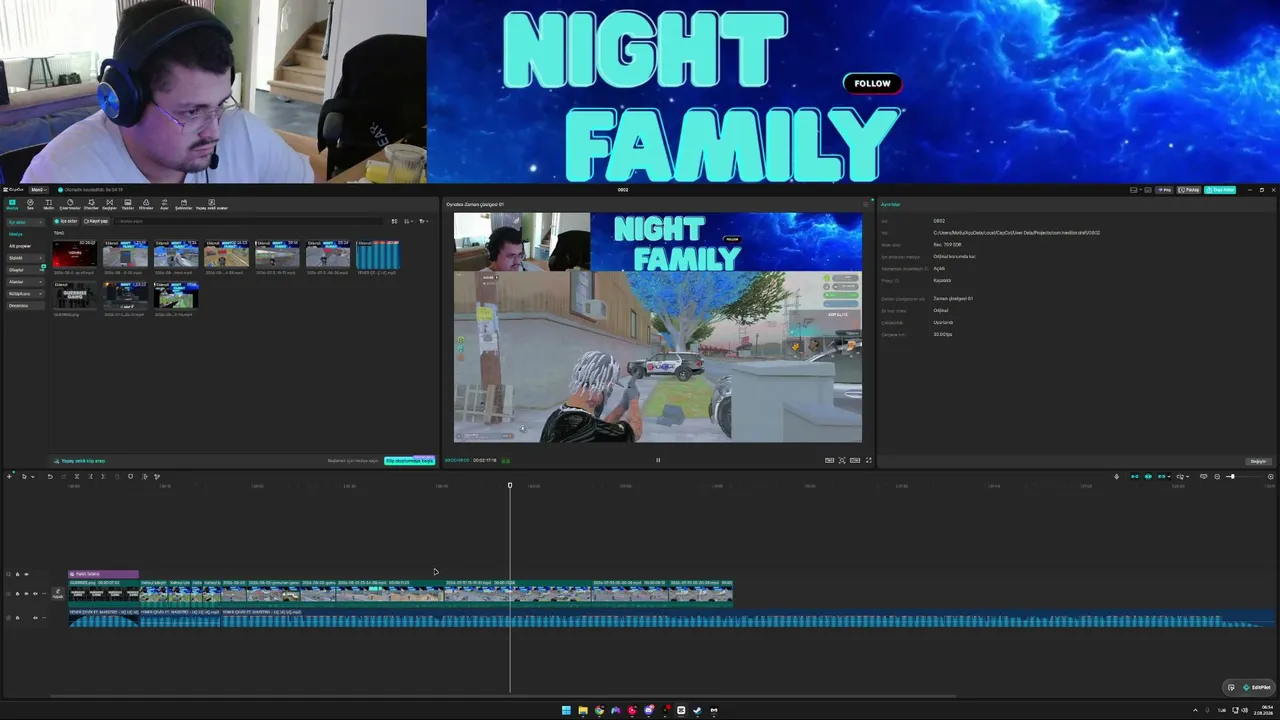The height and width of the screenshot is (720, 1280).
Task: Click the Dışa Aktar export button
Action: point(1220,189)
